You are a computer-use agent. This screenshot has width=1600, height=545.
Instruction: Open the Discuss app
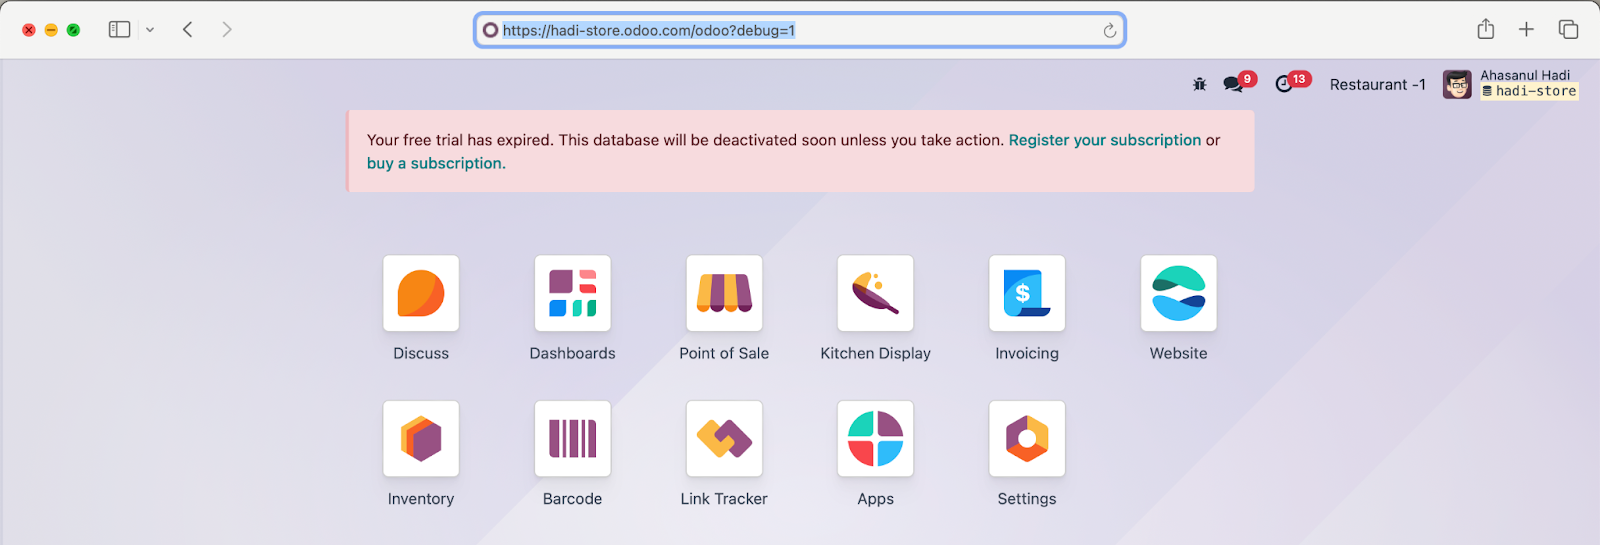421,293
